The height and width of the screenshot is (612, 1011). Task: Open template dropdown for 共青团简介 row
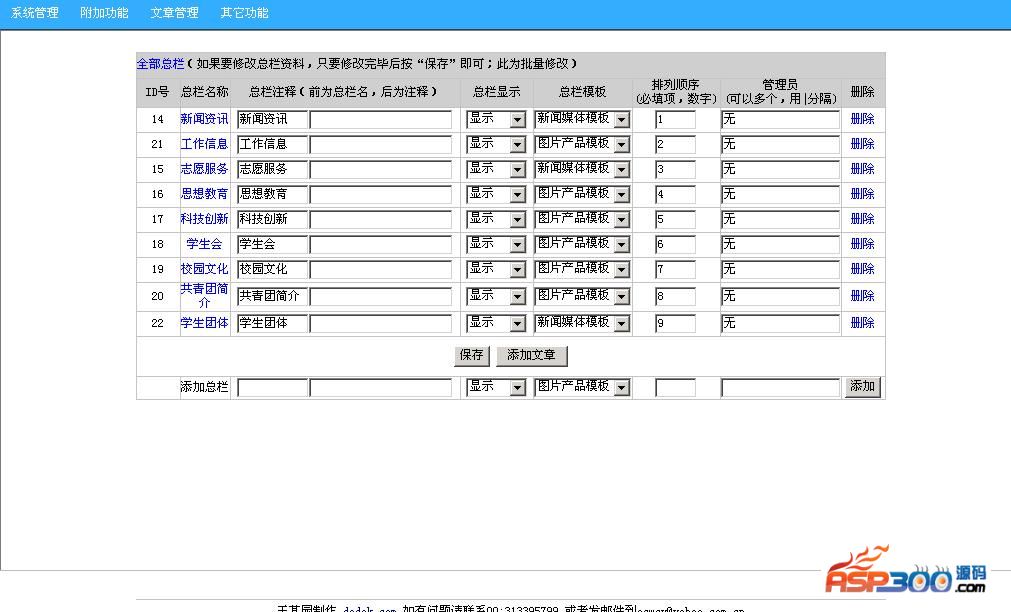coord(582,296)
